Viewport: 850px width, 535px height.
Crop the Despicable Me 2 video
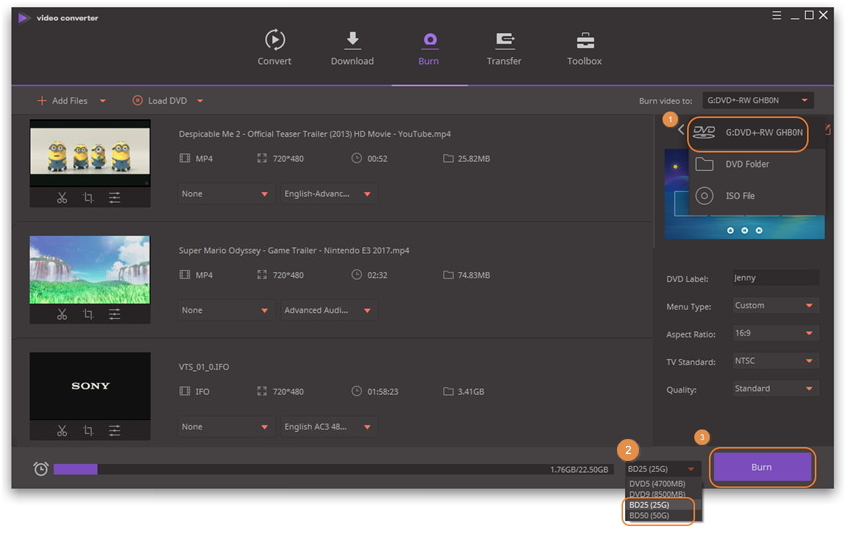[x=88, y=198]
